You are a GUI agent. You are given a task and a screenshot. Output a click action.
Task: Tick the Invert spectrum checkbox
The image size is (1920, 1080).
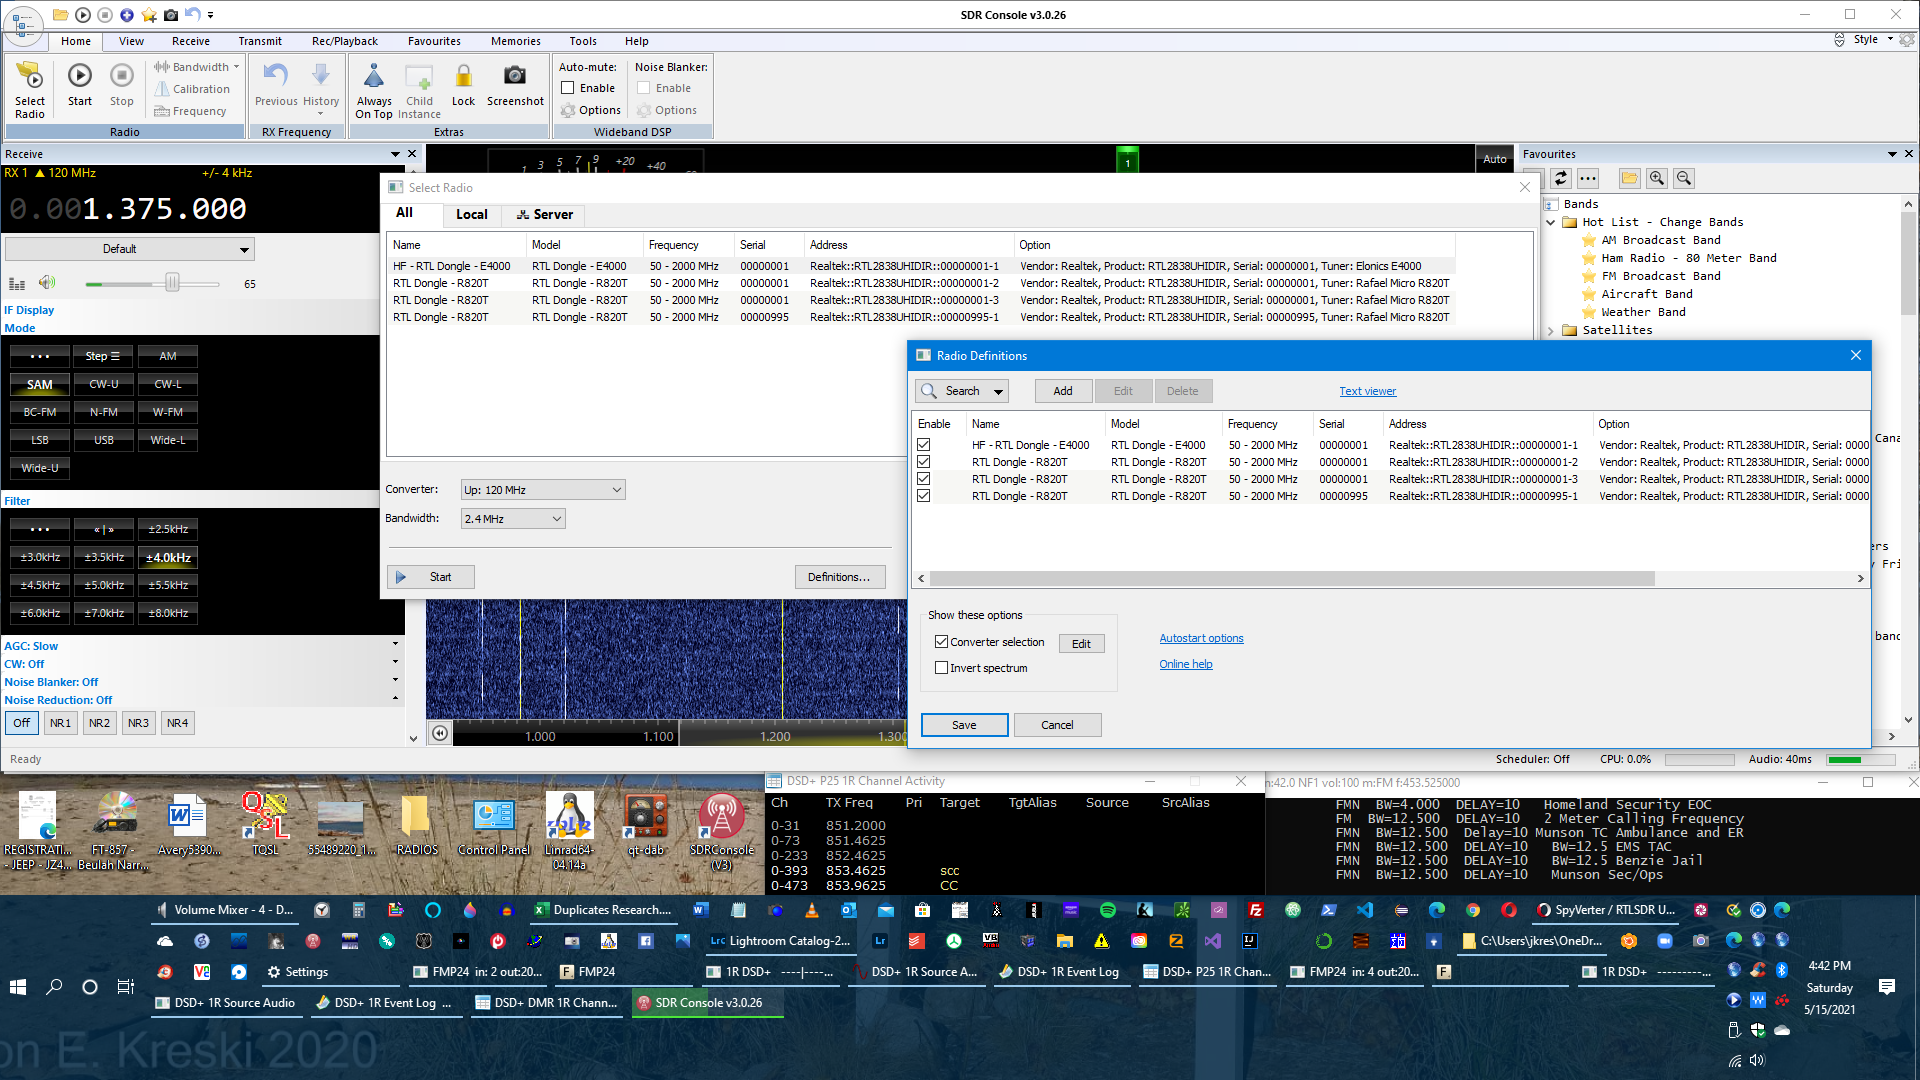point(941,668)
